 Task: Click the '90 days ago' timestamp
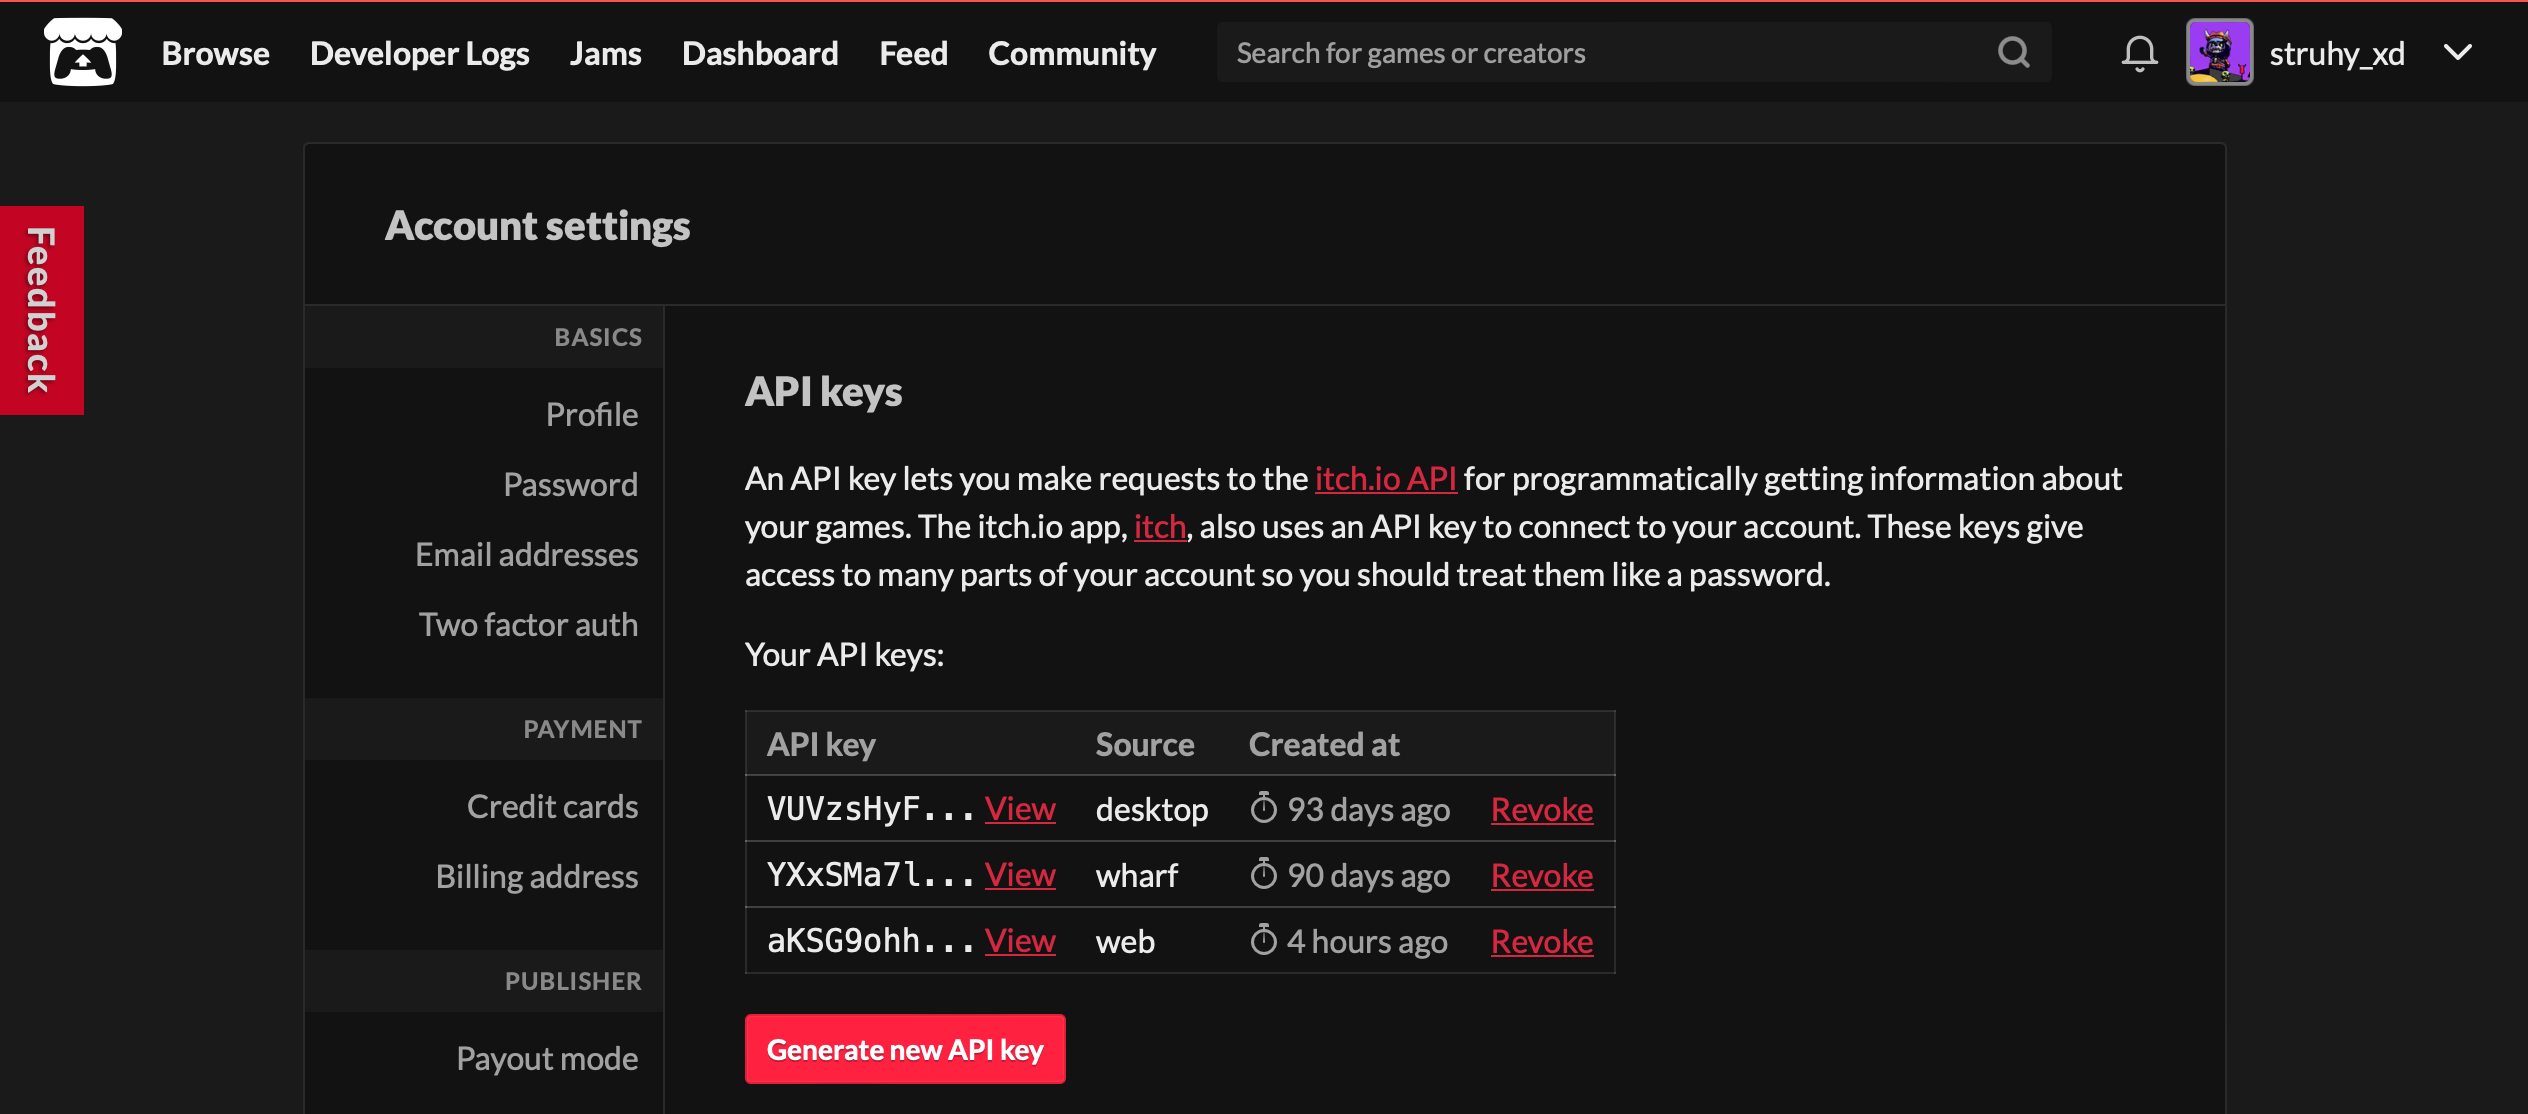point(1369,875)
